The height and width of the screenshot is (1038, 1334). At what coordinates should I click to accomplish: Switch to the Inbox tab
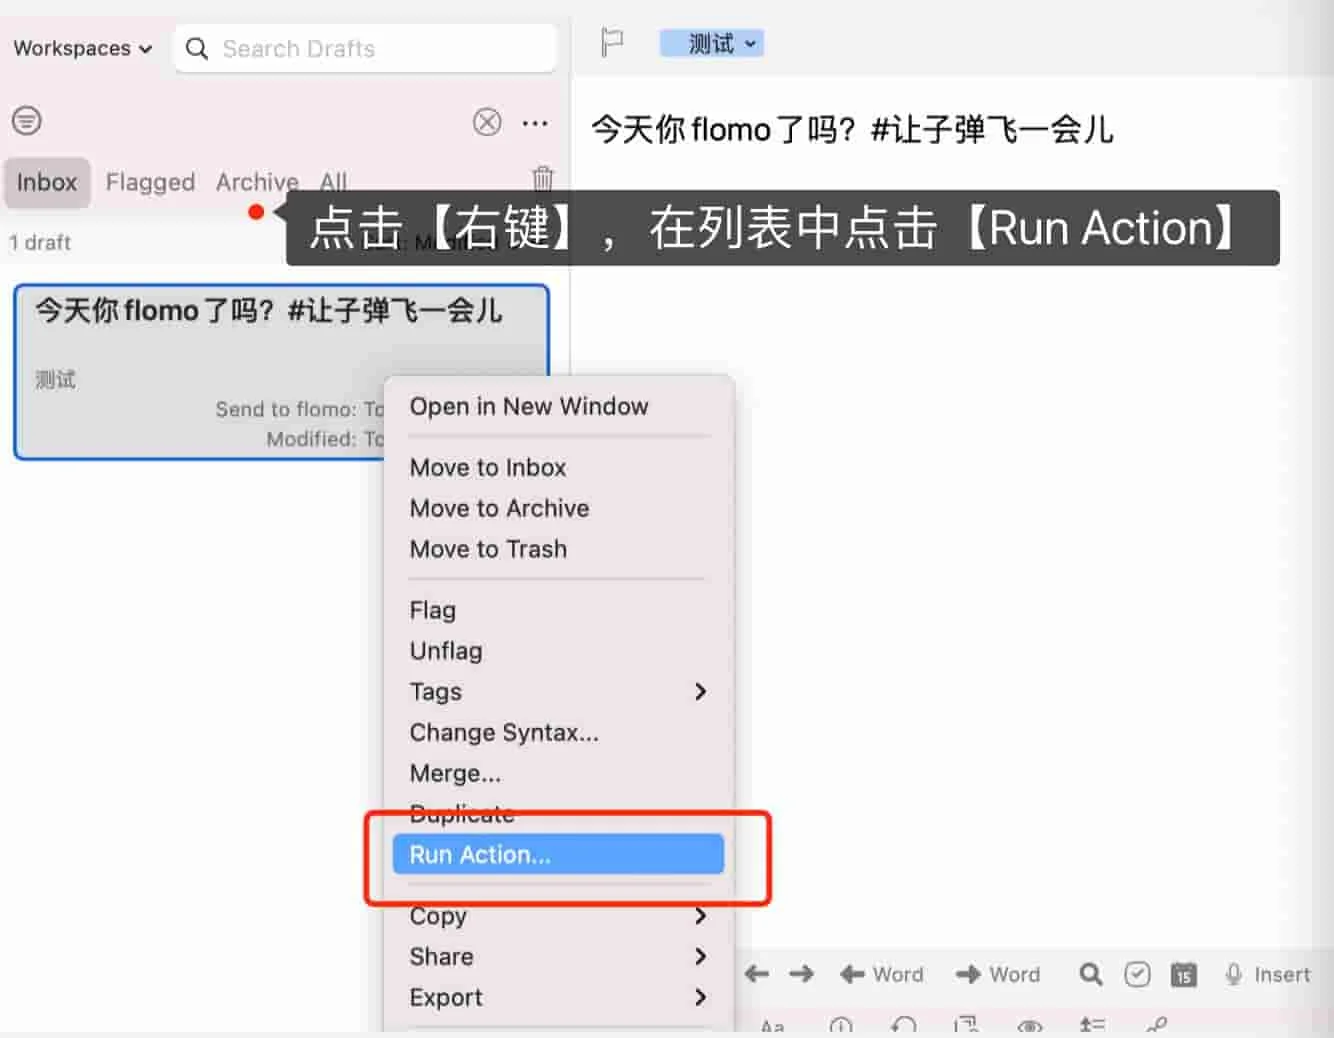(47, 182)
